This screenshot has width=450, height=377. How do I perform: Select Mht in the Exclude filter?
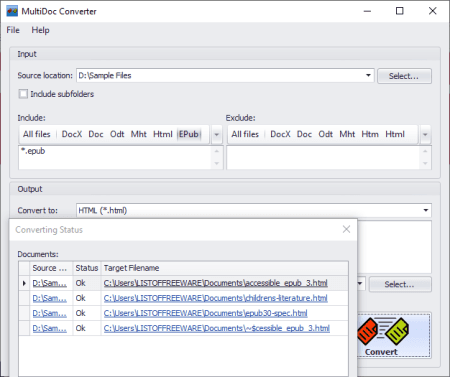pyautogui.click(x=347, y=134)
